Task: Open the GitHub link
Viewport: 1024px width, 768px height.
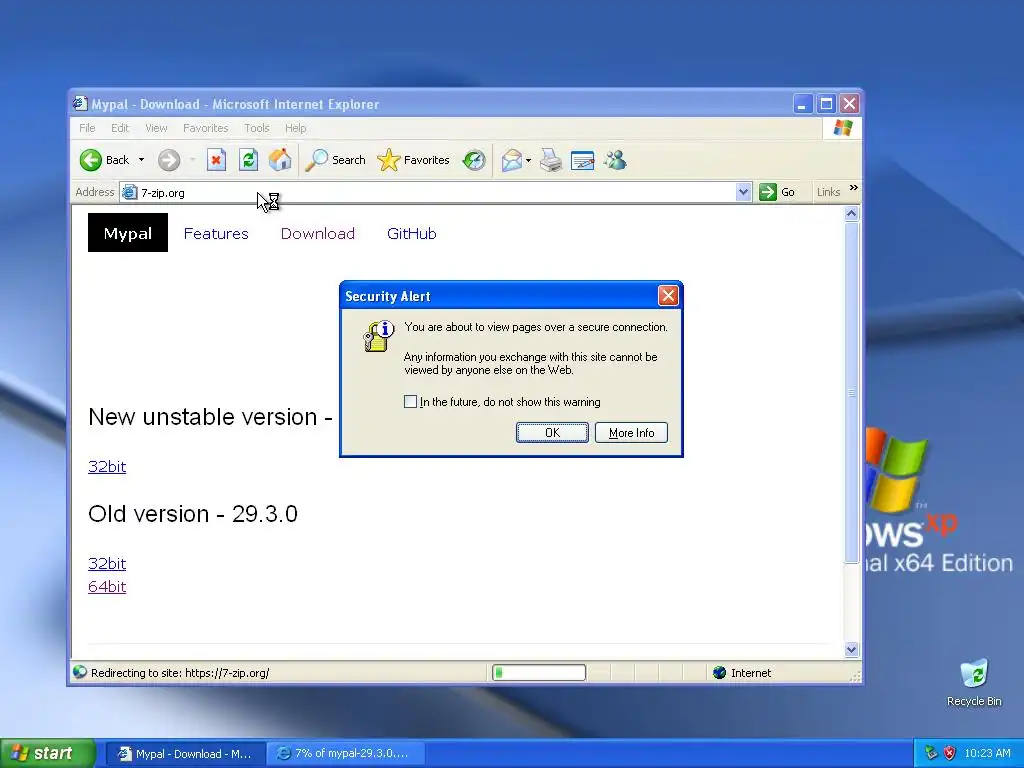Action: [411, 233]
